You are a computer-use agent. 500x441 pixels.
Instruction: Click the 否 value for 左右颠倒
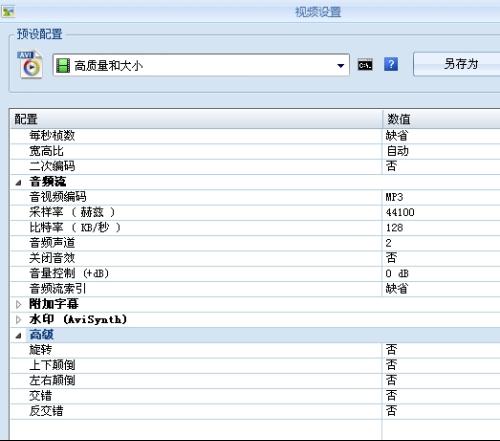point(391,381)
